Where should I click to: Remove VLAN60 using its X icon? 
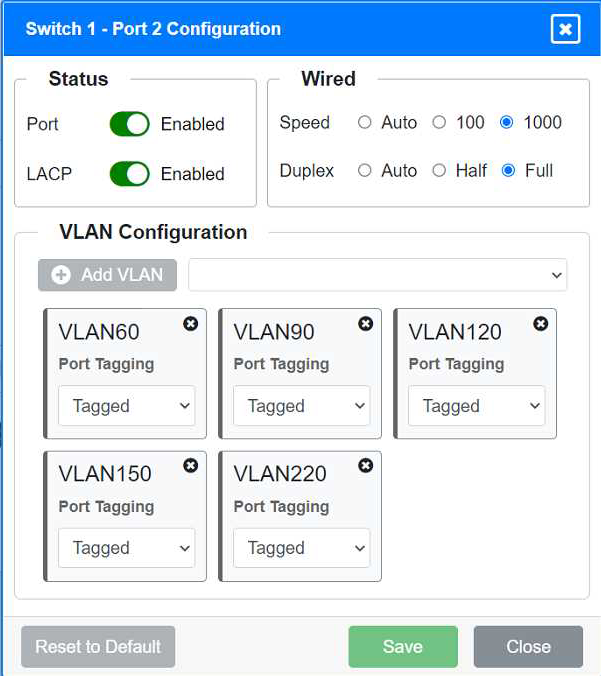coord(190,324)
